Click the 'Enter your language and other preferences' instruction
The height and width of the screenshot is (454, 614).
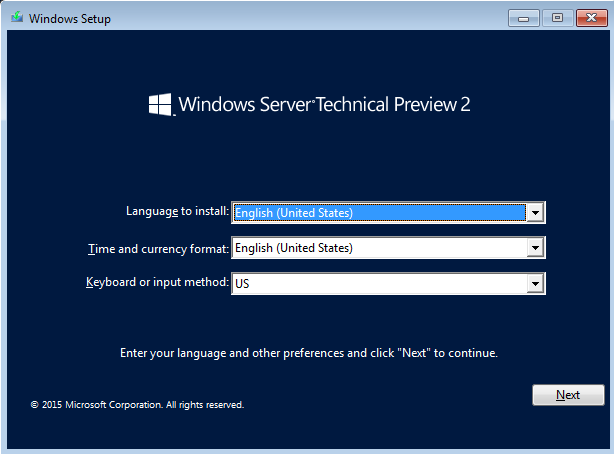[309, 353]
